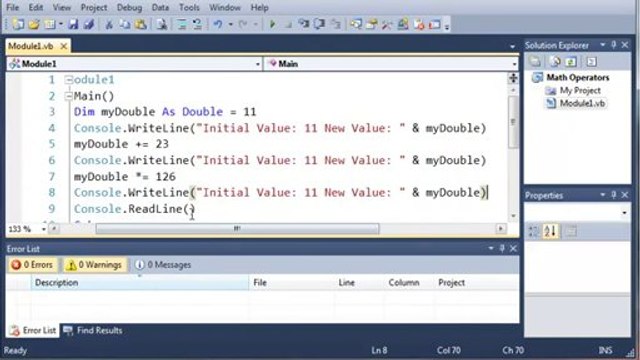
Task: Select Module1.vb in Solution Explorer
Action: (x=582, y=104)
